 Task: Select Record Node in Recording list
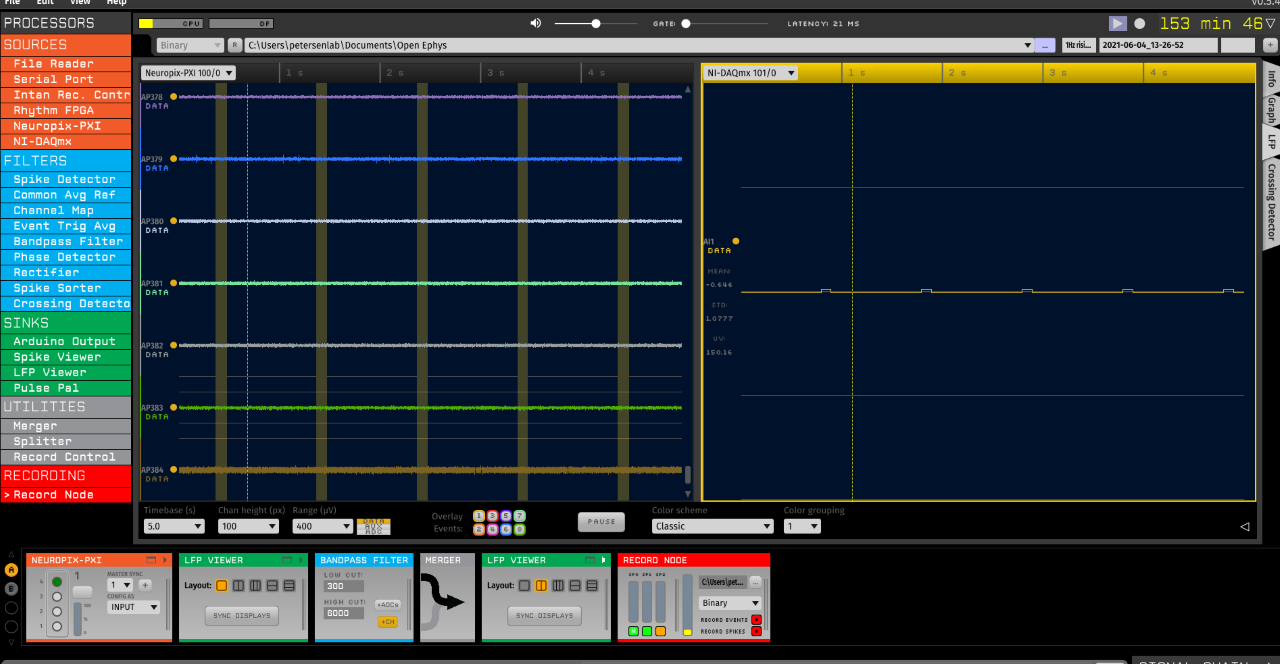pyautogui.click(x=66, y=495)
